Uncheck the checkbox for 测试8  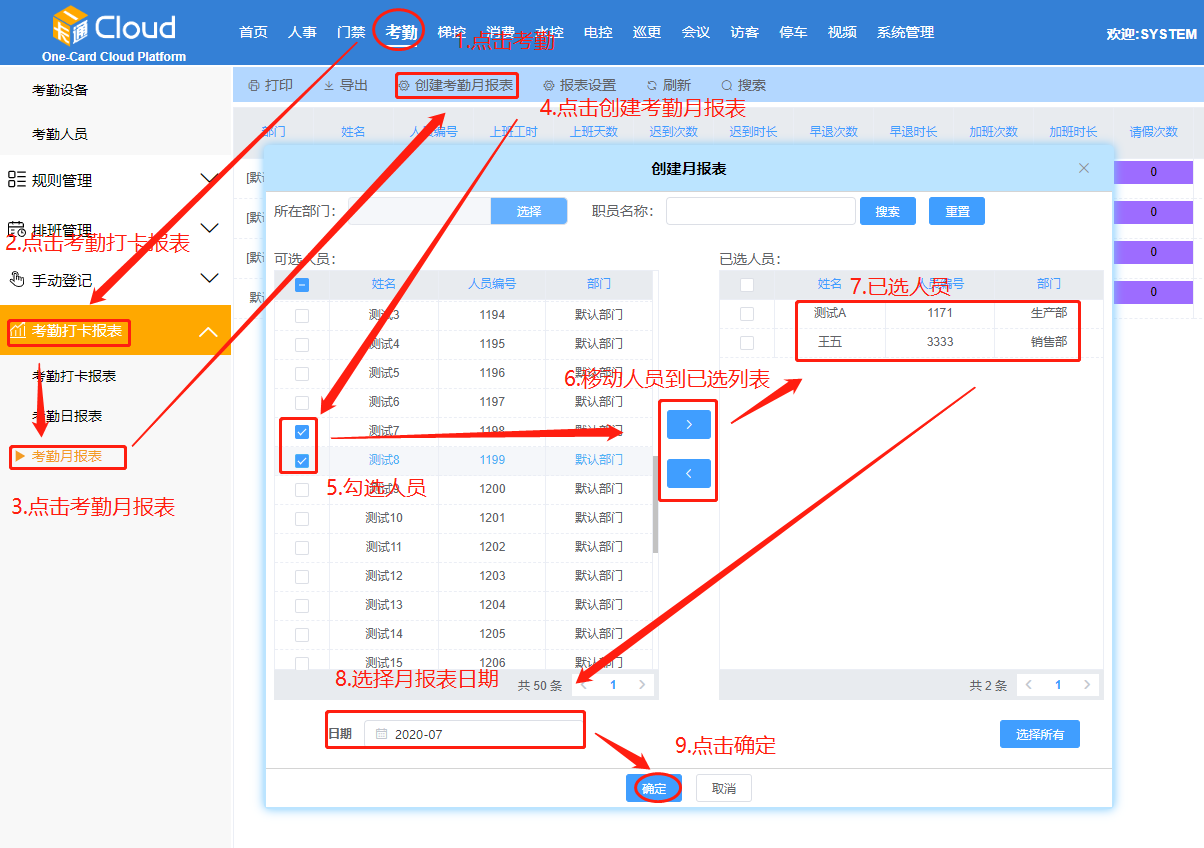pos(302,461)
